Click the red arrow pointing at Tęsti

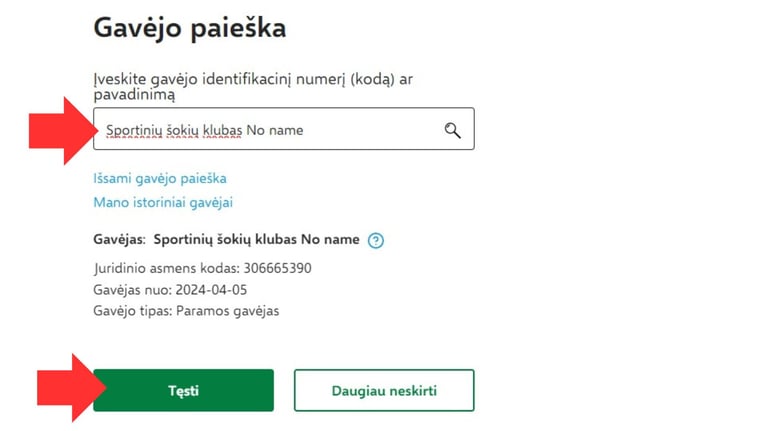pyautogui.click(x=71, y=387)
